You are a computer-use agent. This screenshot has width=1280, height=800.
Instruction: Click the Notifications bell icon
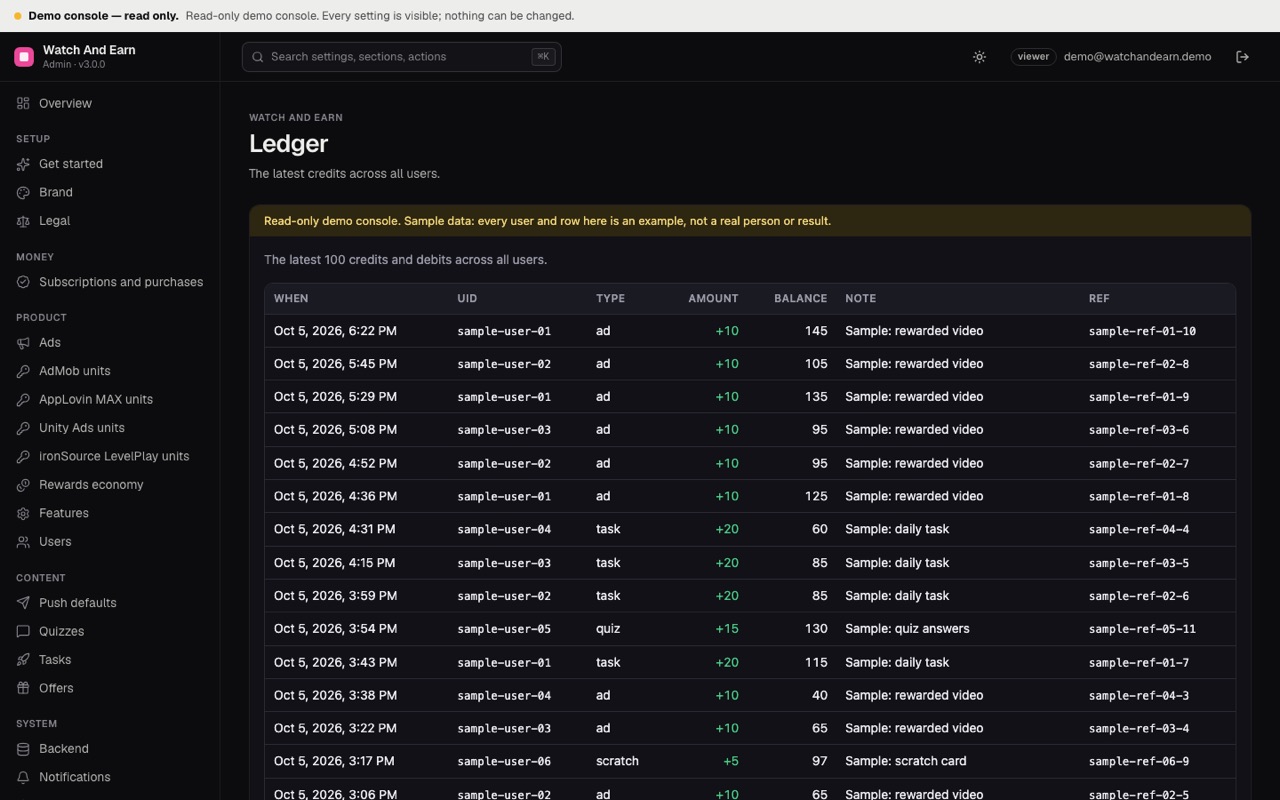point(23,777)
